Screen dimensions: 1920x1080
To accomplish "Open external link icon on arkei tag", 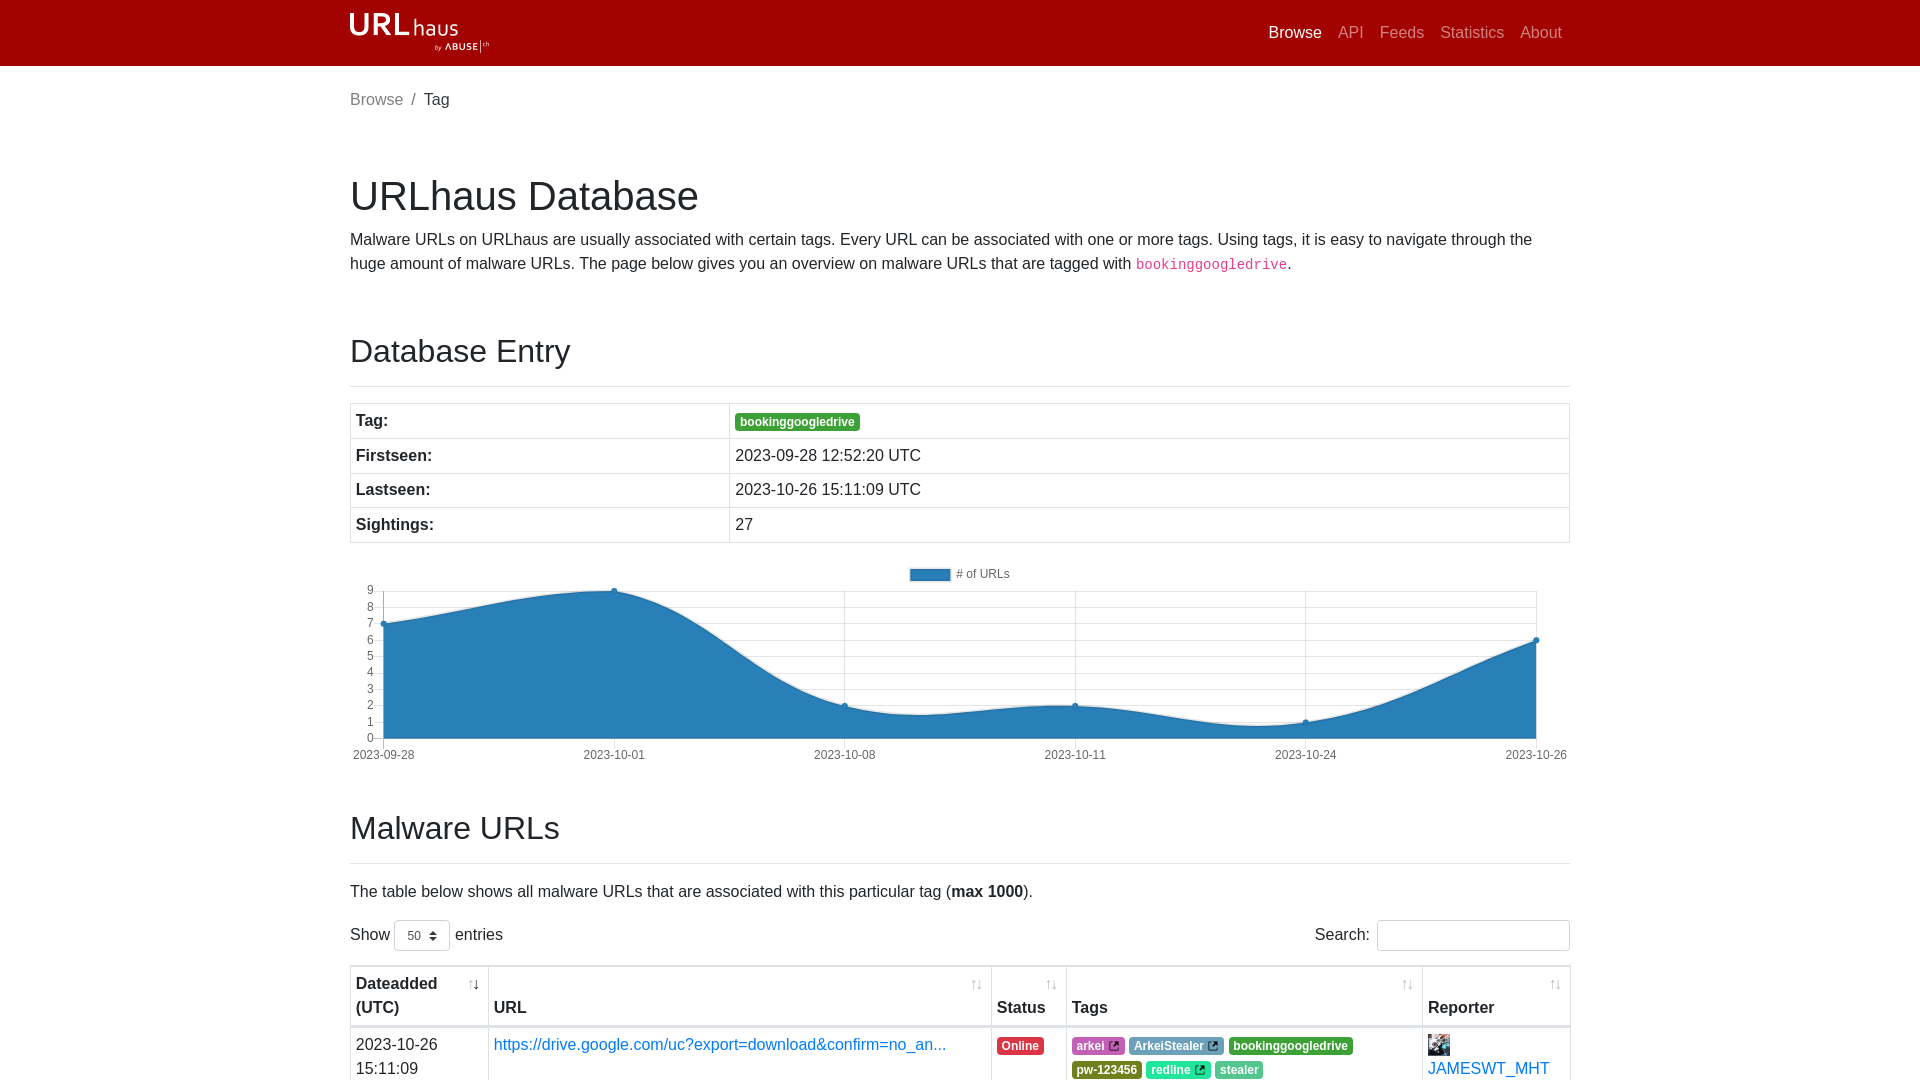I will click(1114, 1046).
